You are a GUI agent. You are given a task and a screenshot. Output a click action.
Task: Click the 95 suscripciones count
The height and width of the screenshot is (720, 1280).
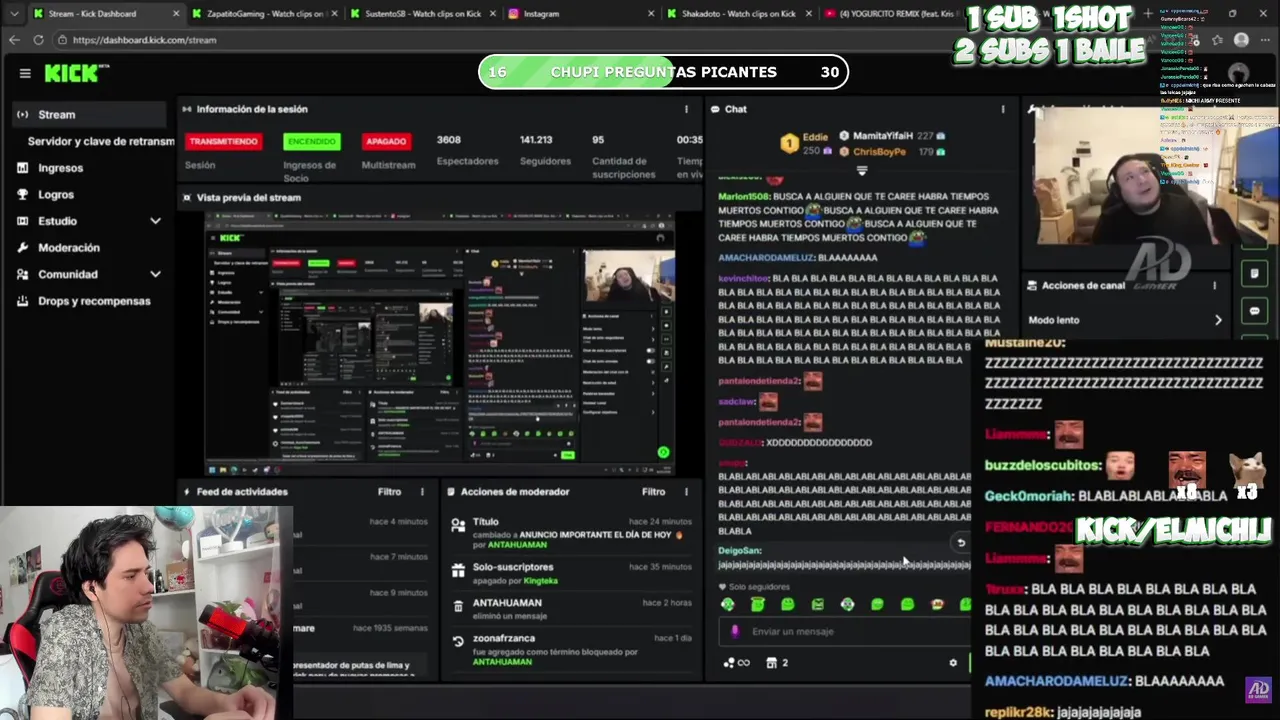point(598,140)
